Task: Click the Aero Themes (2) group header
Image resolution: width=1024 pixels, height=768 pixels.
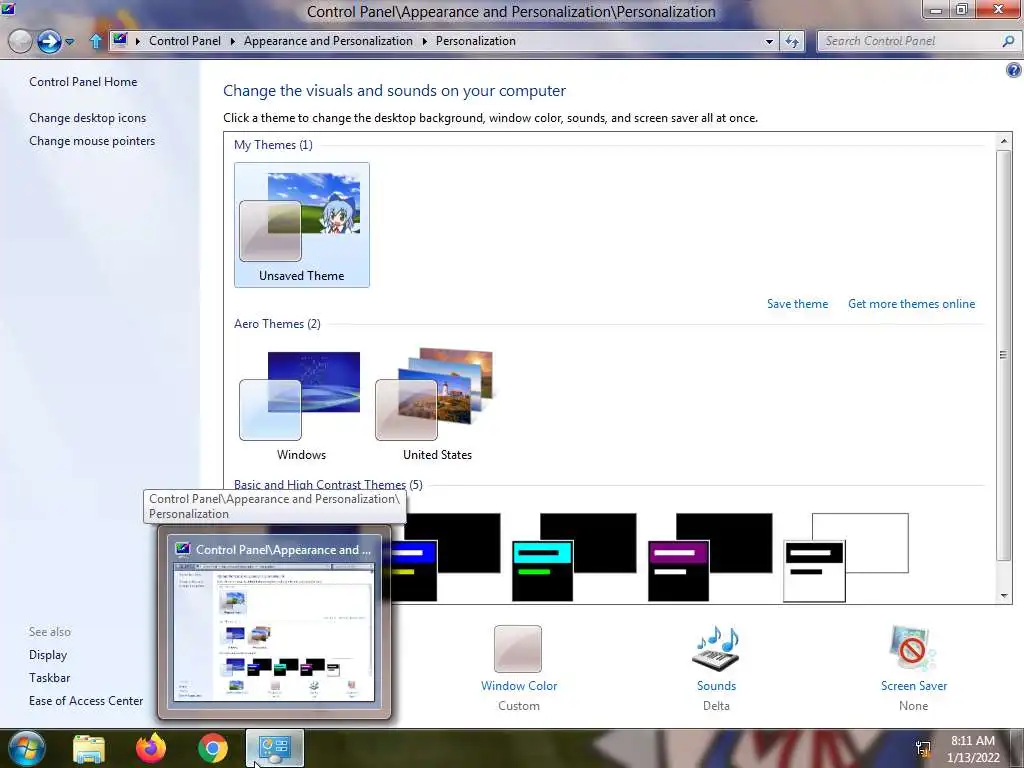Action: (x=277, y=323)
